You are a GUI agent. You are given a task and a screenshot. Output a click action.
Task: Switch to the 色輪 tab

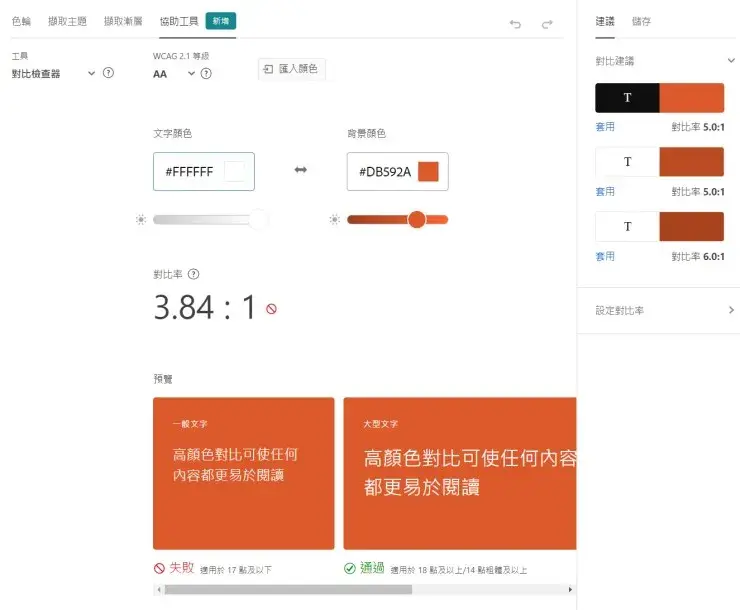[x=21, y=21]
